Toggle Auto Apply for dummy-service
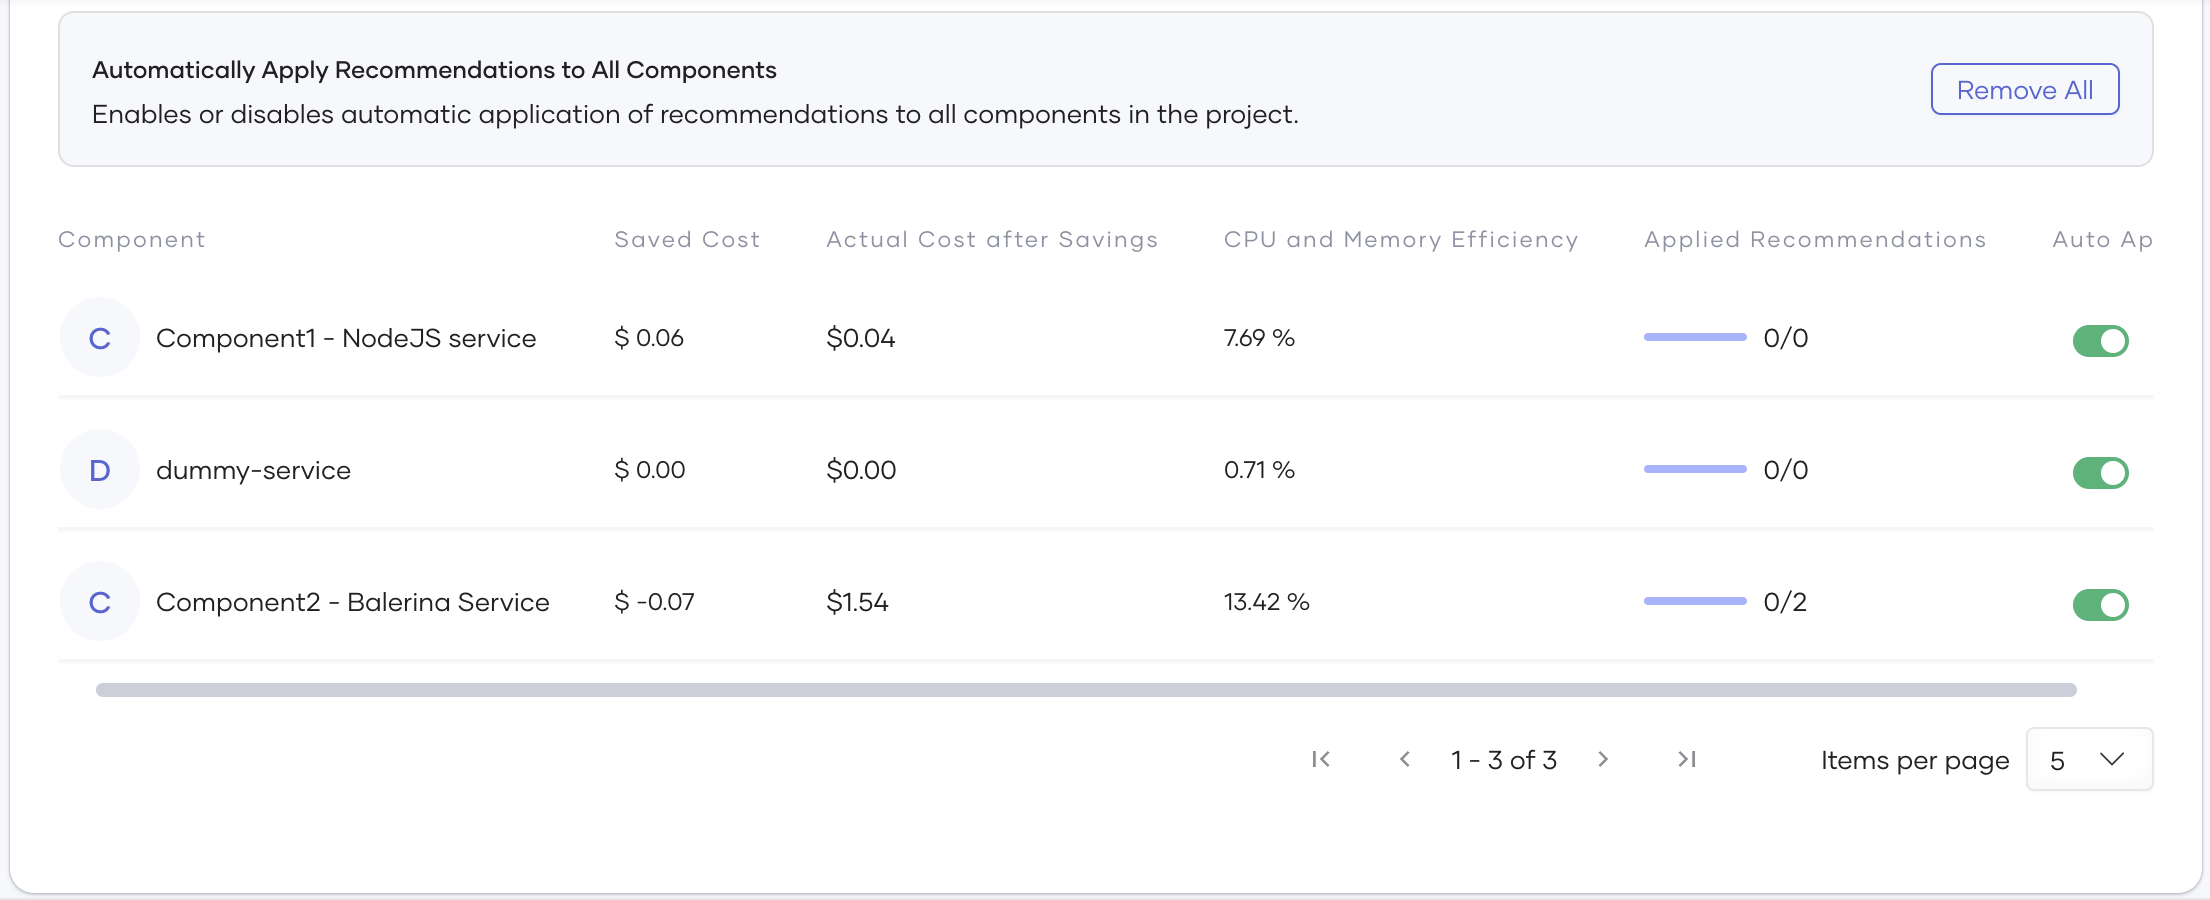Image resolution: width=2210 pixels, height=900 pixels. point(2100,472)
